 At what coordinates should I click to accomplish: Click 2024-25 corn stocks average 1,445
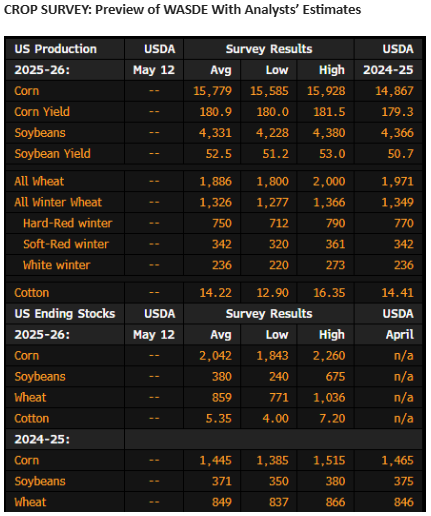click(216, 460)
